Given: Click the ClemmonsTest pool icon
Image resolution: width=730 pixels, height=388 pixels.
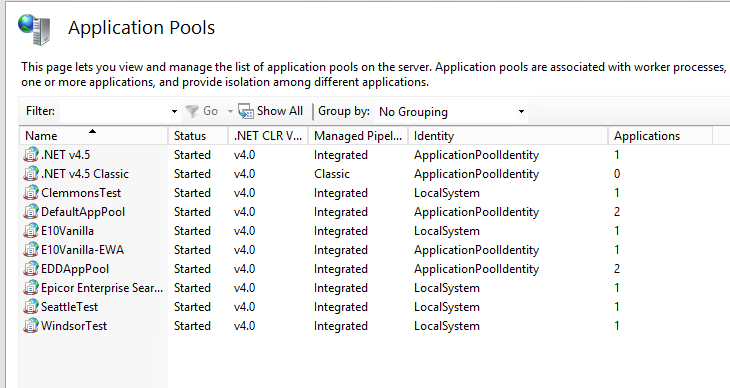Looking at the screenshot, I should (x=31, y=192).
